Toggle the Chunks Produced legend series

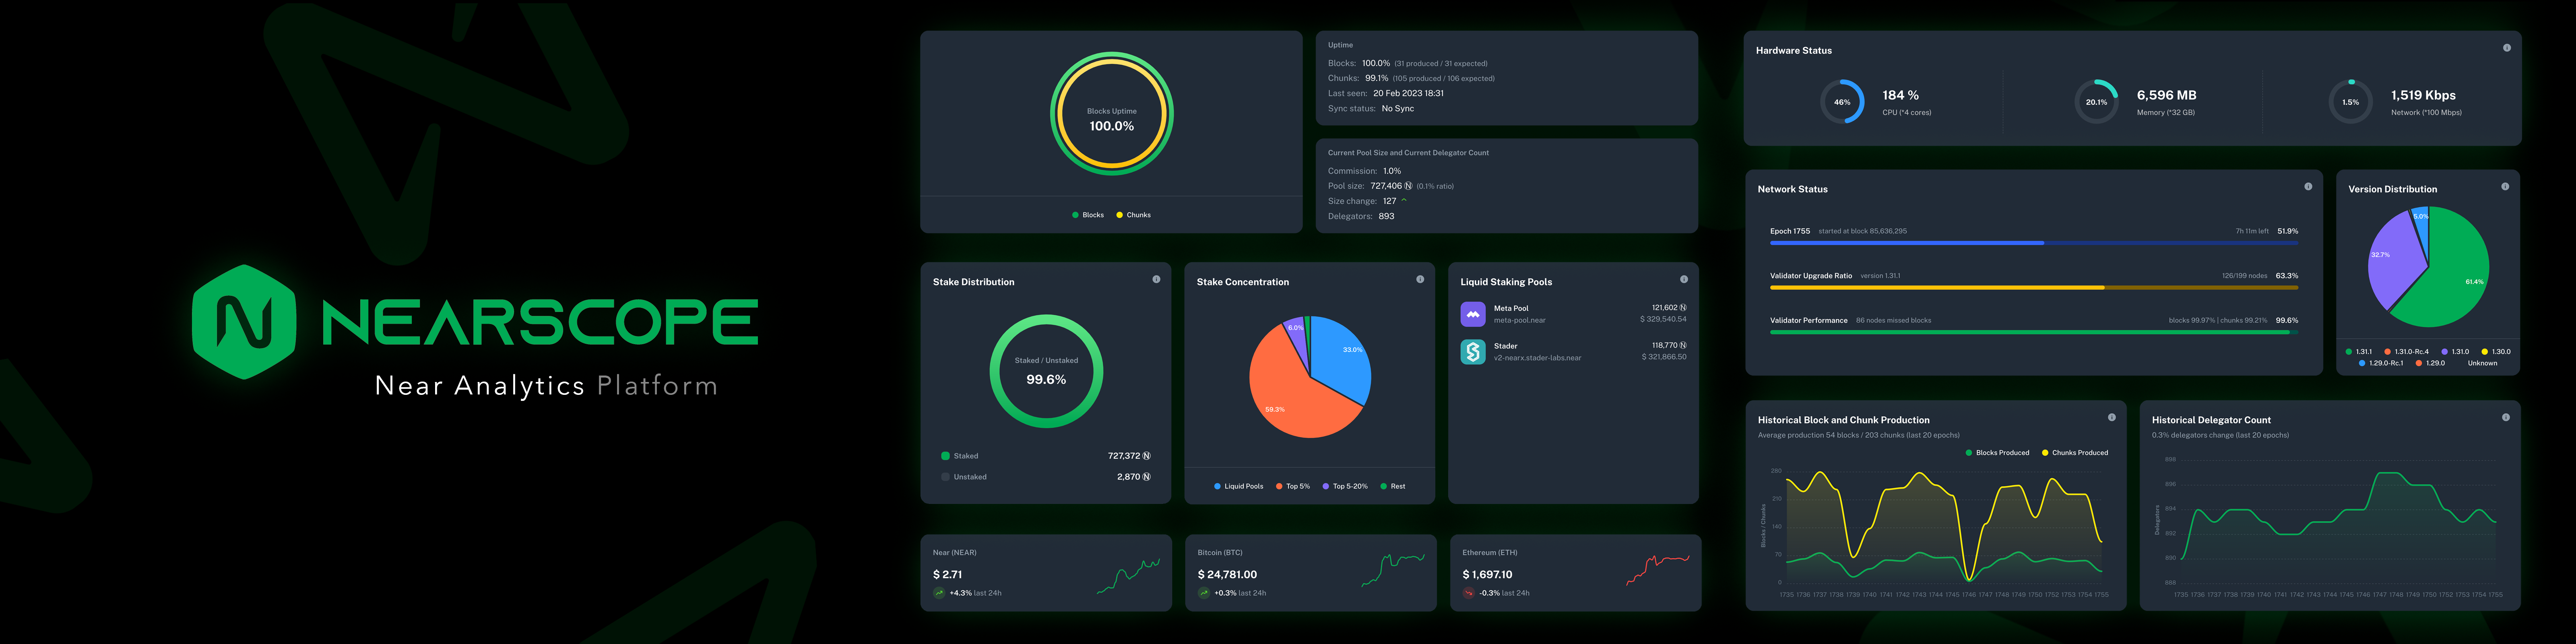coord(2074,453)
